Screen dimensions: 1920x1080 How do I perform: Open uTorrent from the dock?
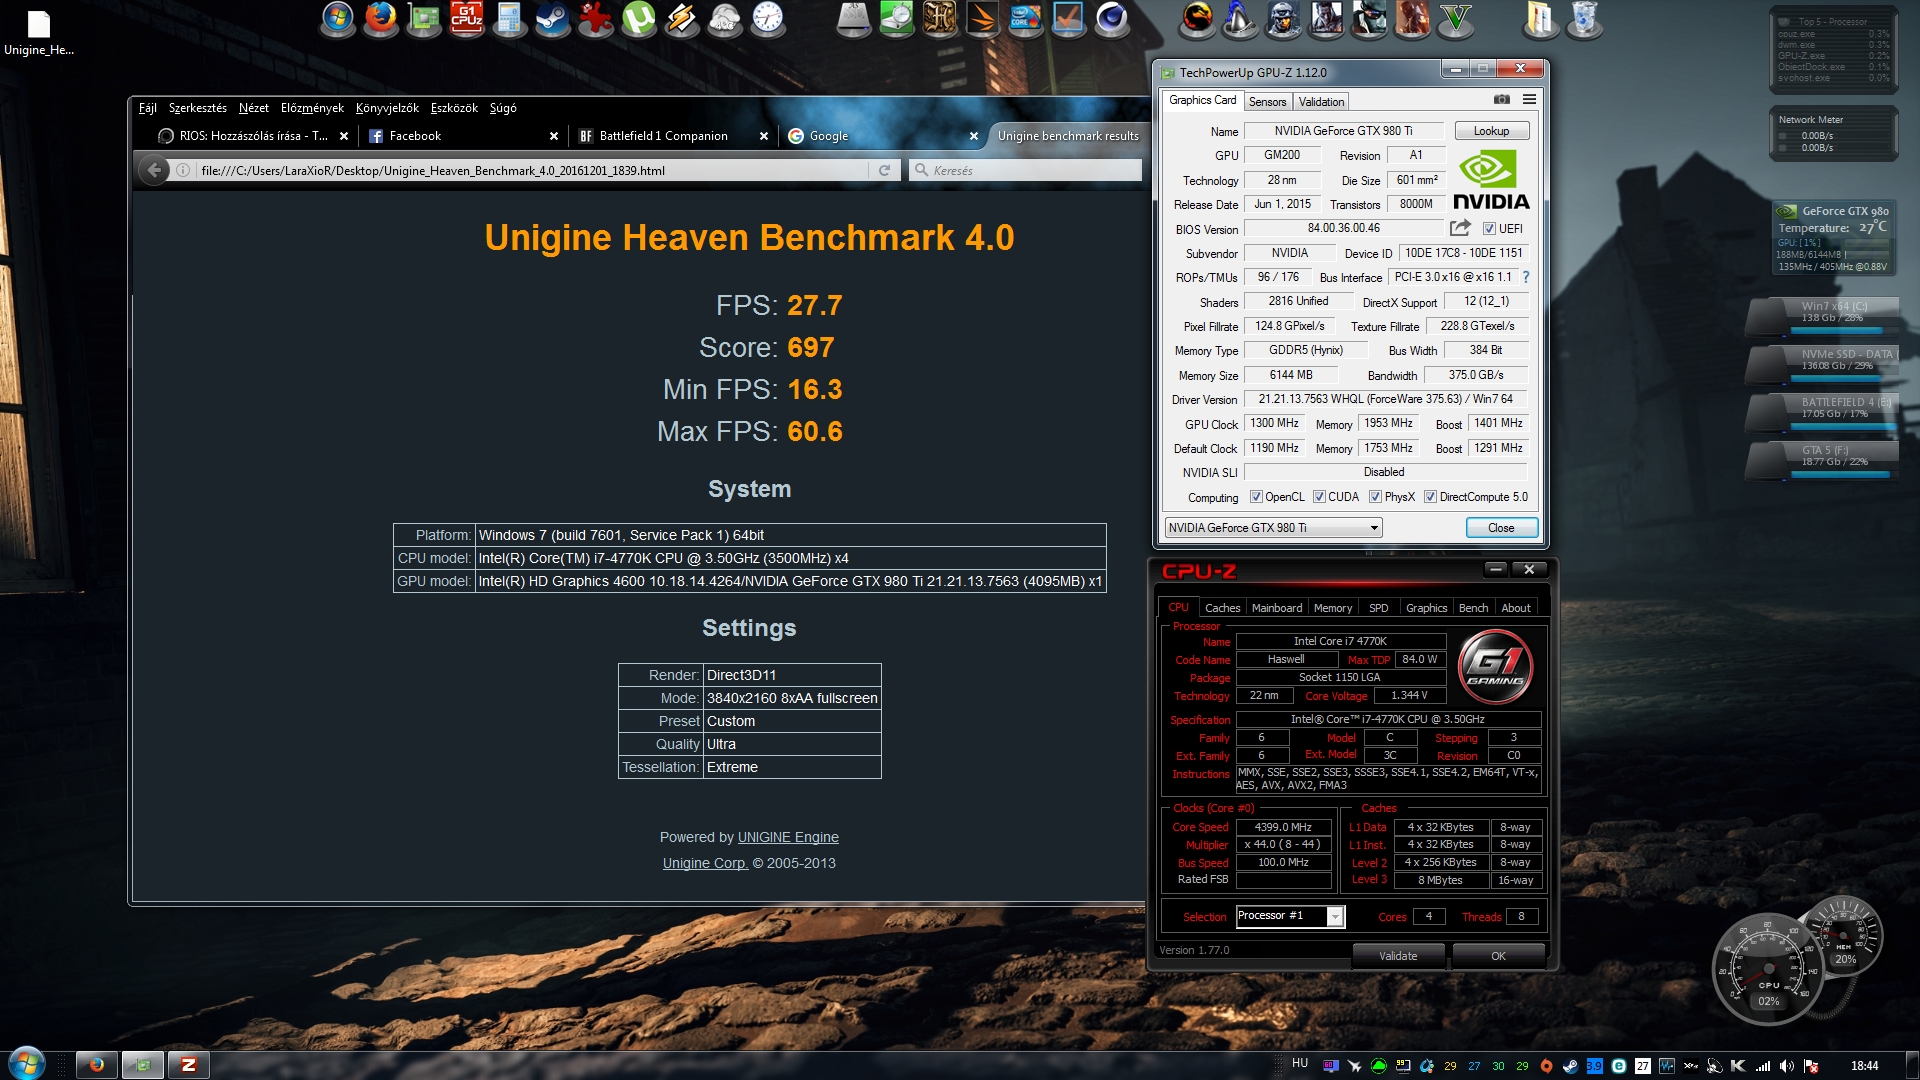639,18
